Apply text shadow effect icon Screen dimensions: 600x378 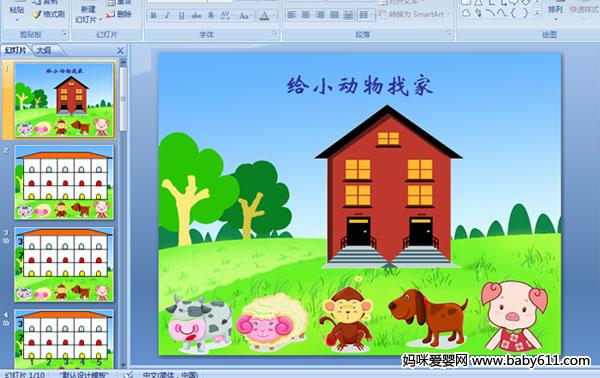(x=211, y=15)
